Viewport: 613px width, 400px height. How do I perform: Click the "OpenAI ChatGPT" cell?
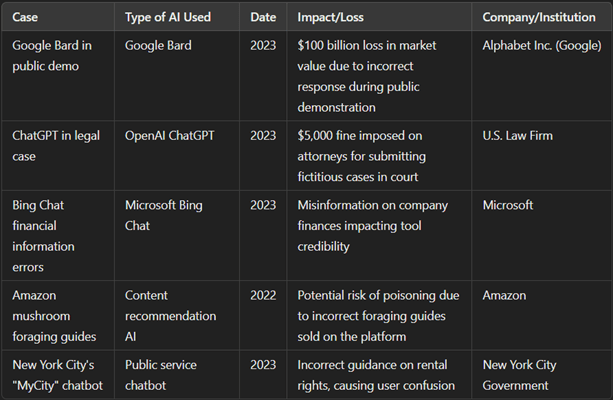point(172,135)
